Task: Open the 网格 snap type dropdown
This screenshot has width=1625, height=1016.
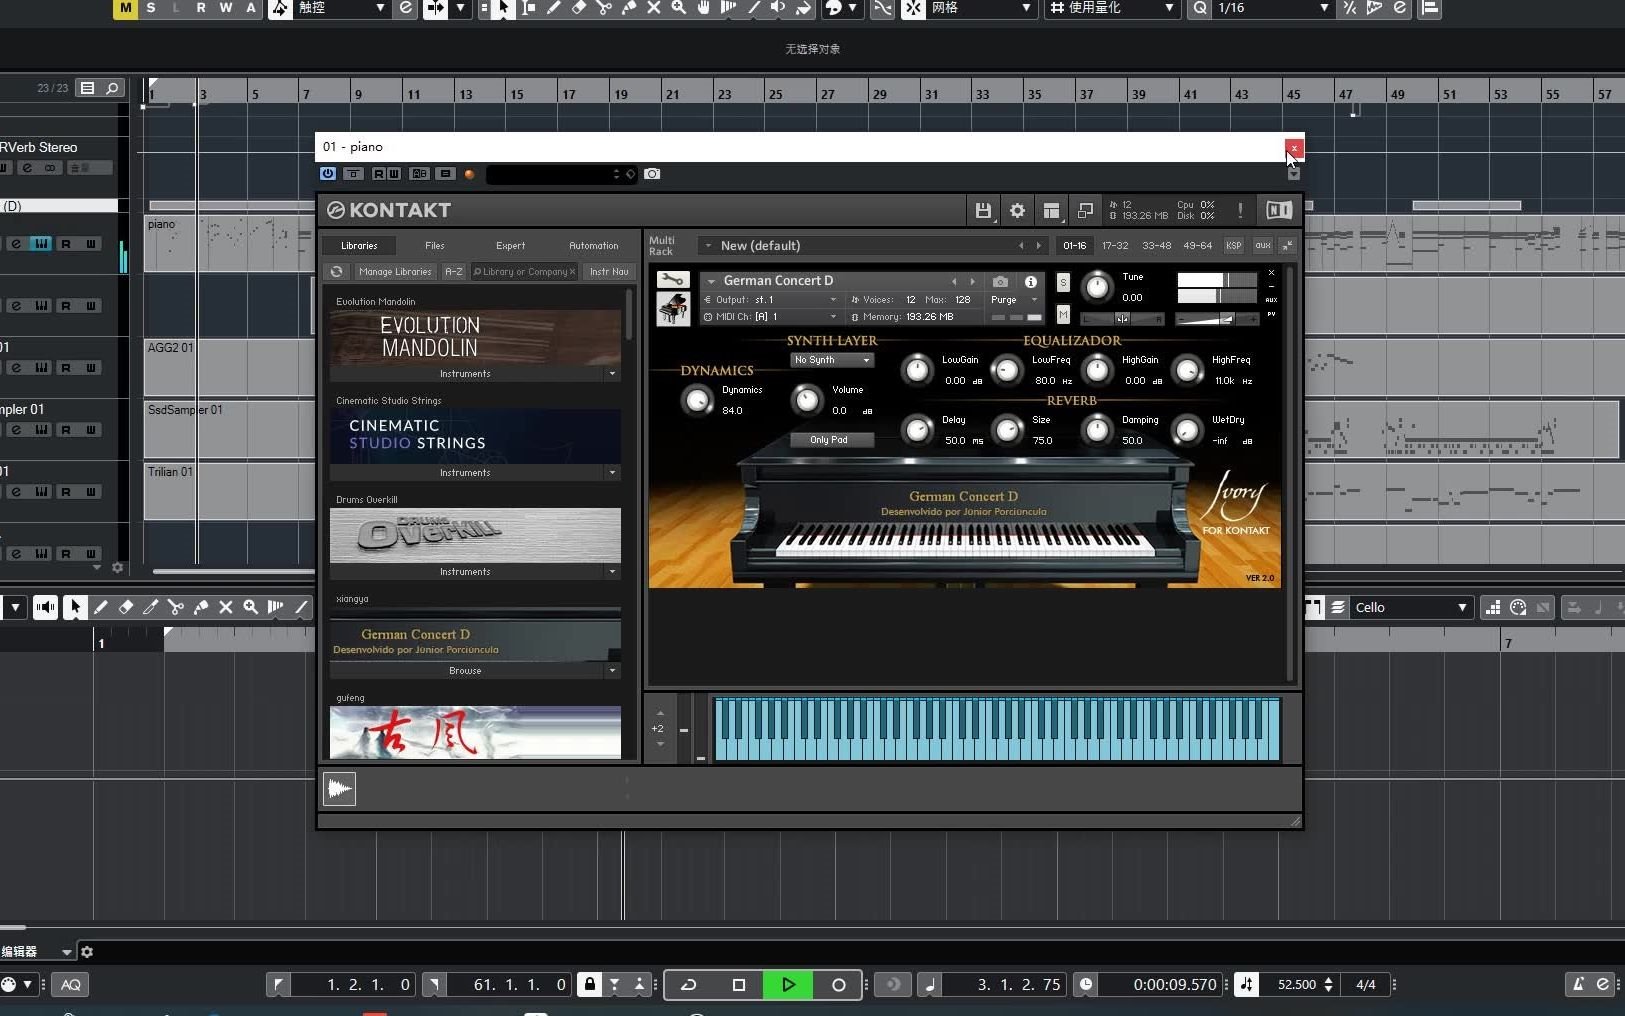Action: [980, 8]
